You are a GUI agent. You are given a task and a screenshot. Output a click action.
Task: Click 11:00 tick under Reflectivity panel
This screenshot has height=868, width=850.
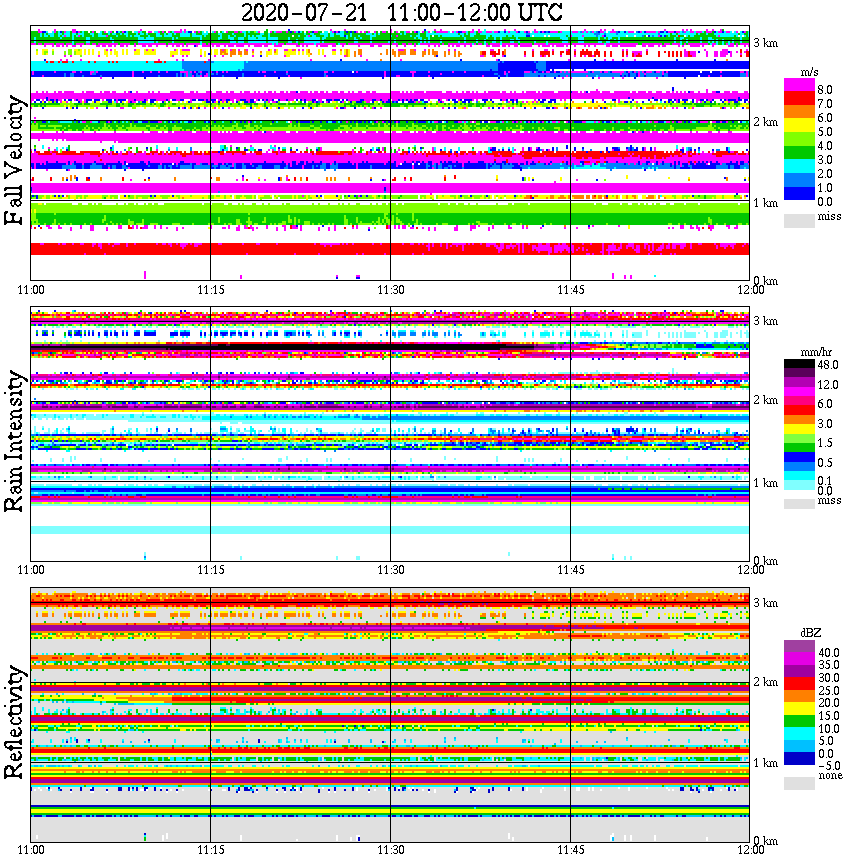[x=31, y=850]
